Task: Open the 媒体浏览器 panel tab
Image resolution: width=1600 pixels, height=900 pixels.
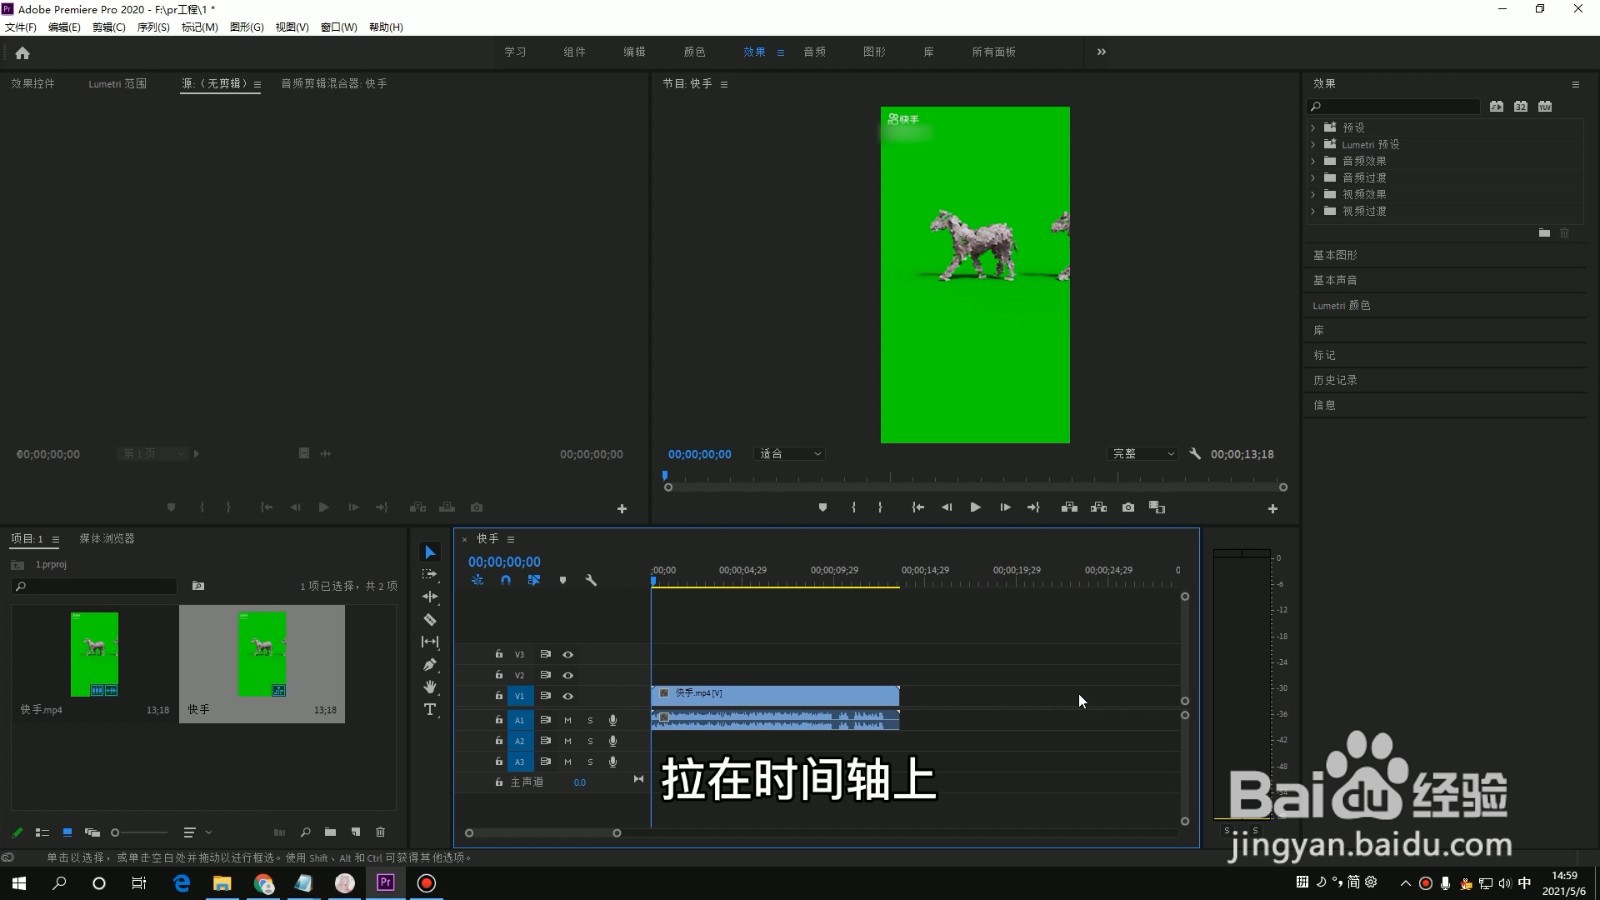Action: (107, 539)
